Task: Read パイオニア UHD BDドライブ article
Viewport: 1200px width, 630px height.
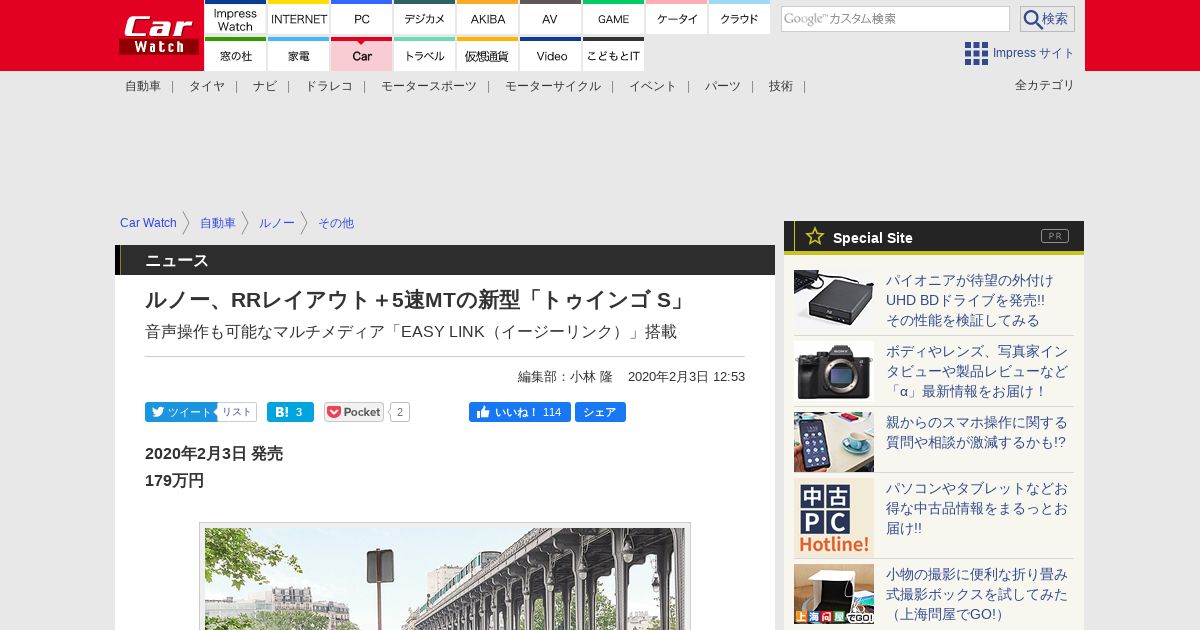Action: (969, 300)
